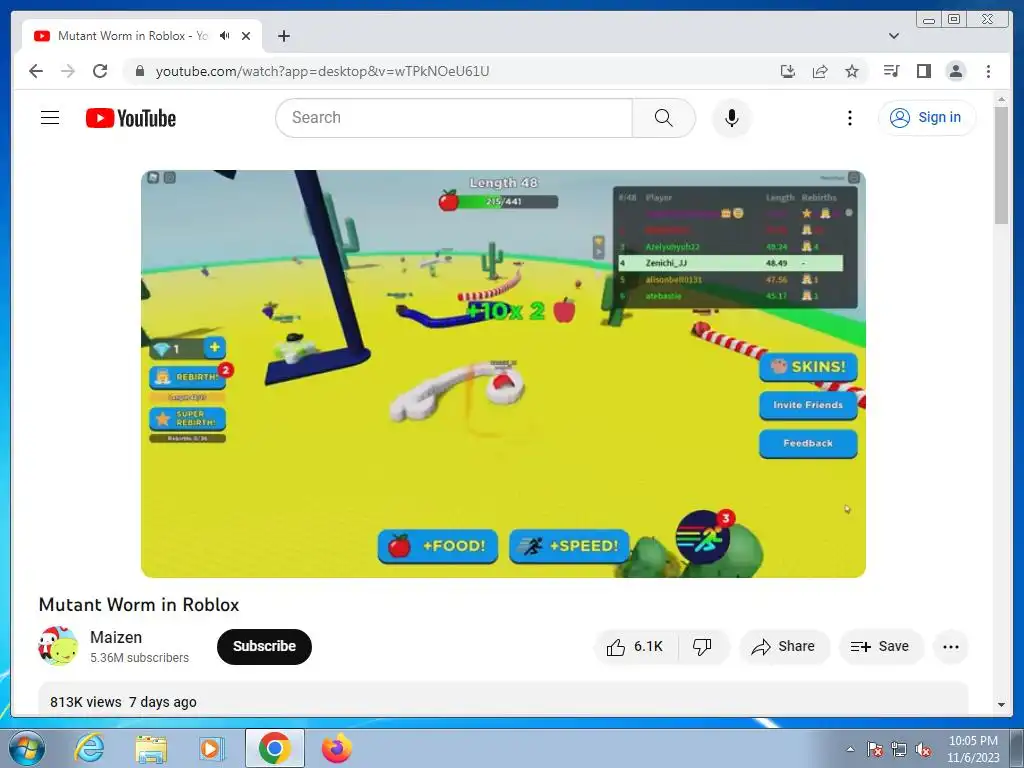This screenshot has width=1024, height=768.
Task: Expand the description at 813K views
Action: [503, 699]
